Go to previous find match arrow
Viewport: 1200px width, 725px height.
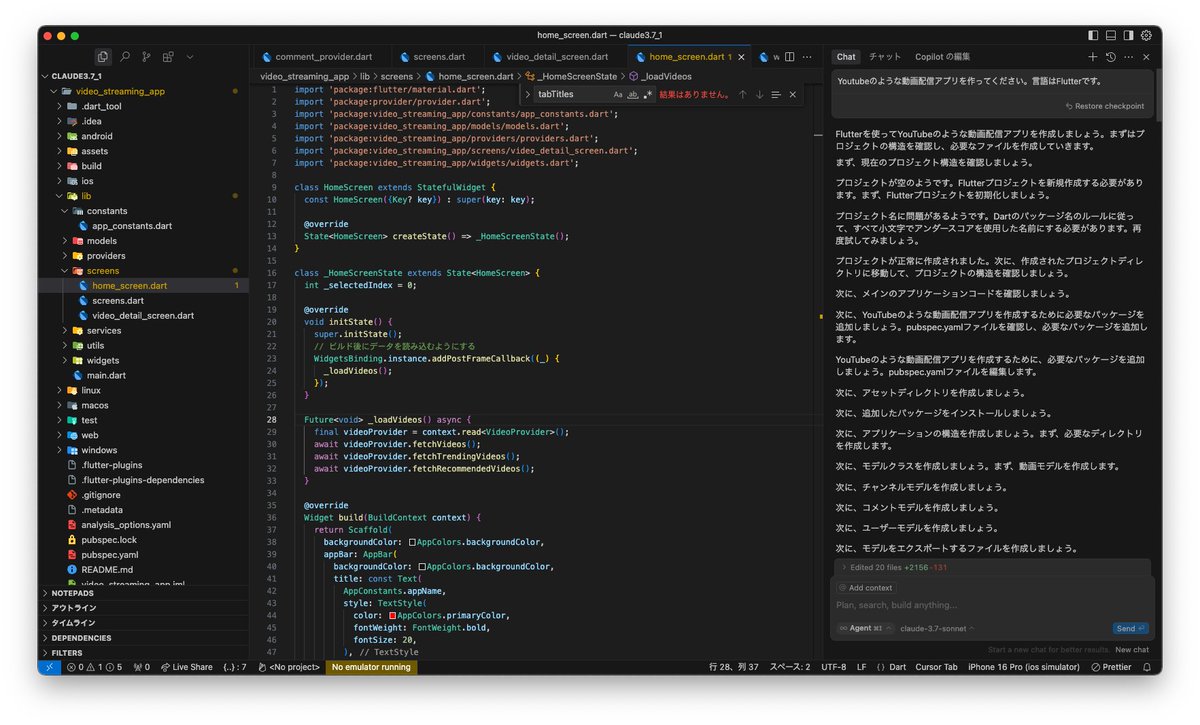742,94
